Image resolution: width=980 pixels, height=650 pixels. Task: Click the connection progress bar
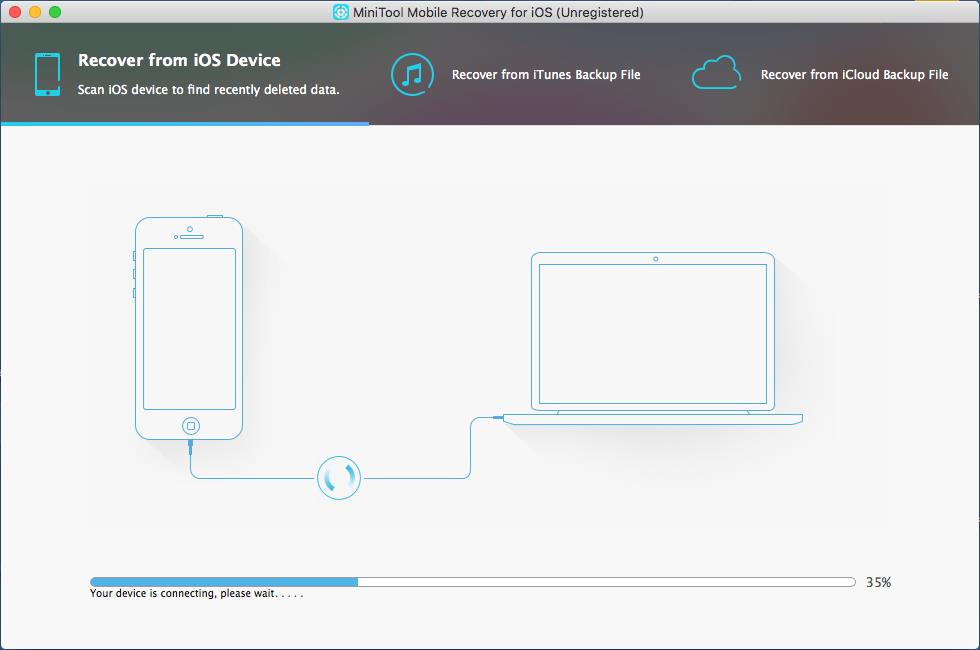[472, 582]
